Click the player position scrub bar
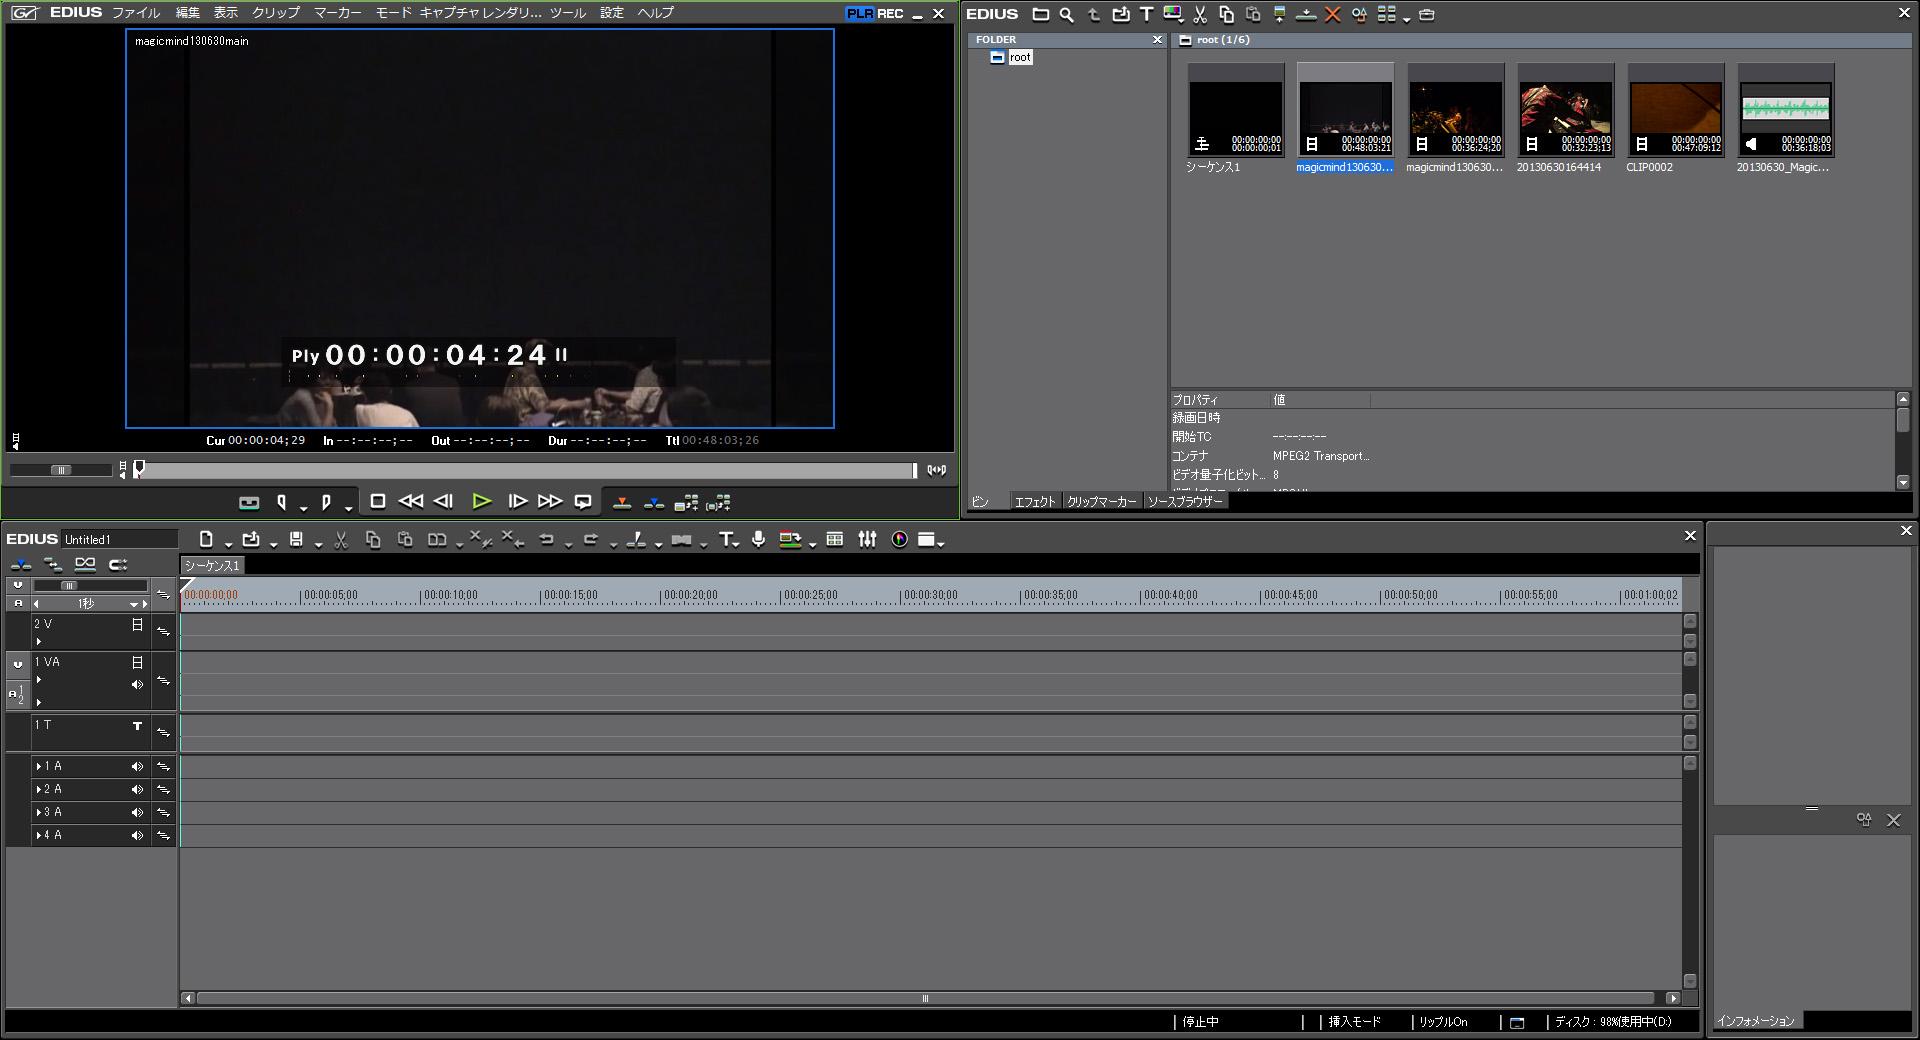1920x1040 pixels. (x=525, y=470)
